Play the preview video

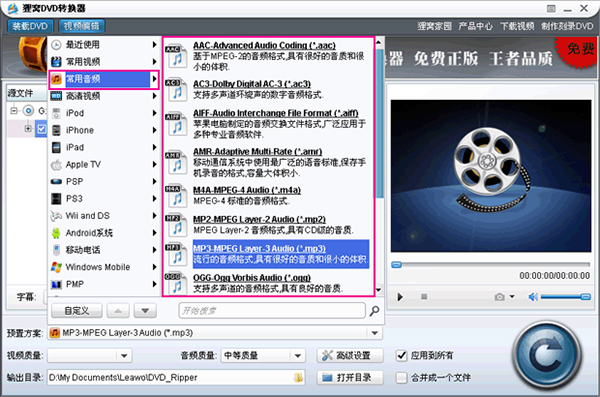pyautogui.click(x=400, y=297)
